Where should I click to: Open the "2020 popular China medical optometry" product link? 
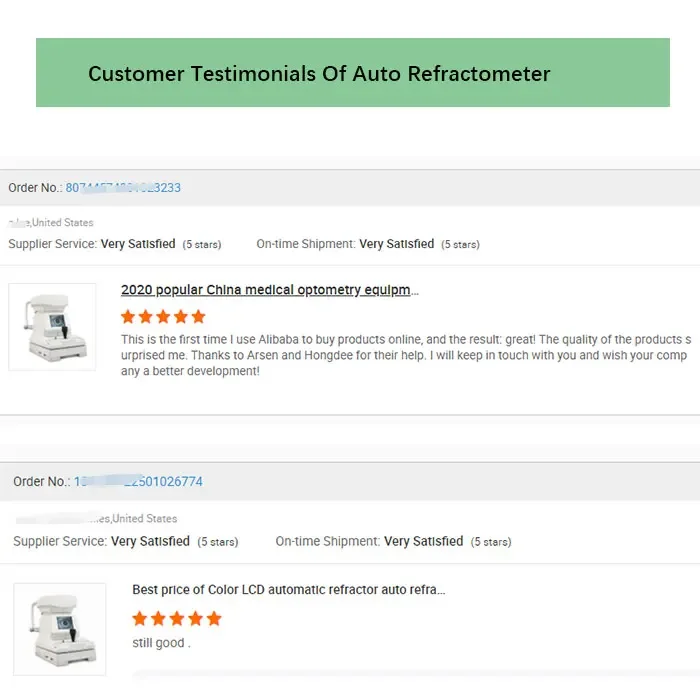(x=270, y=291)
